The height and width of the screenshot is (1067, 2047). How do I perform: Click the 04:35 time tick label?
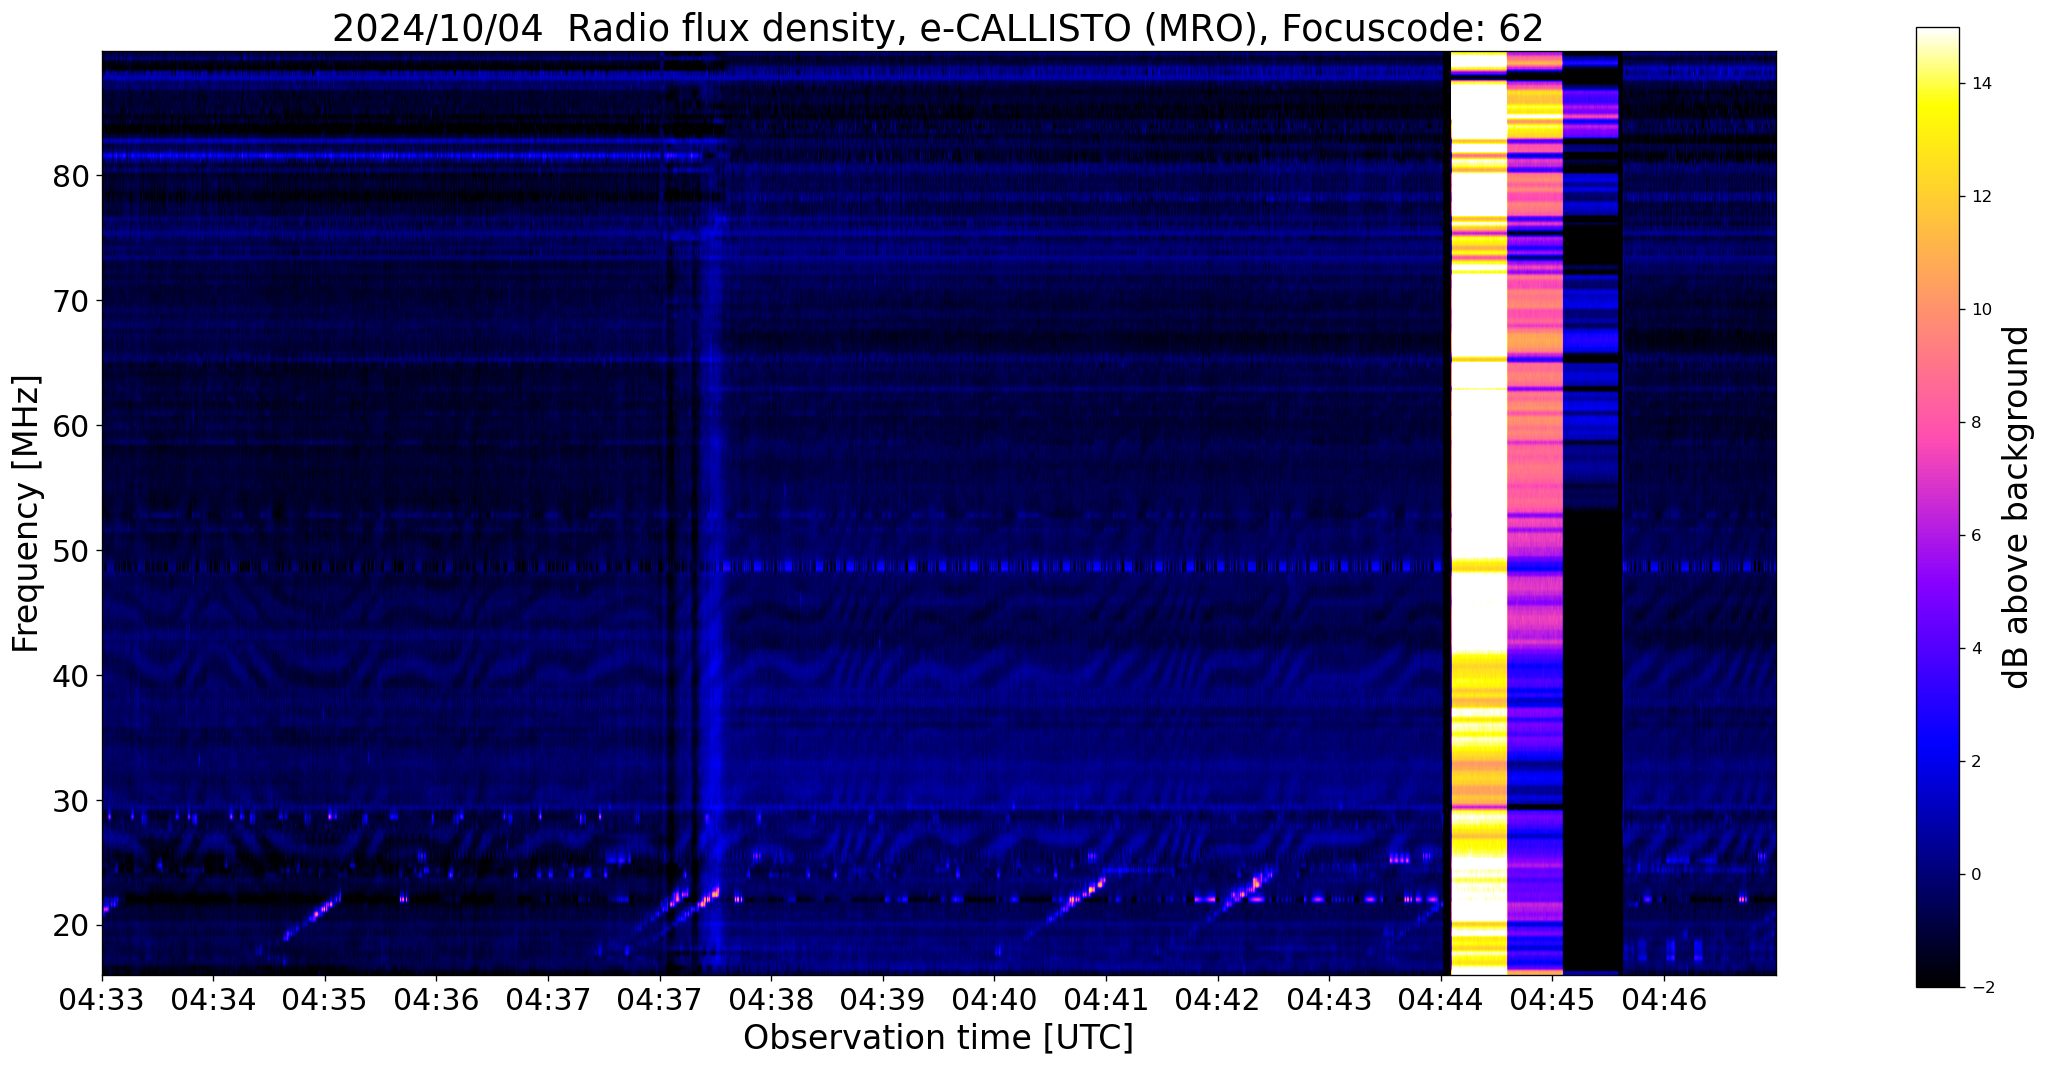point(325,998)
